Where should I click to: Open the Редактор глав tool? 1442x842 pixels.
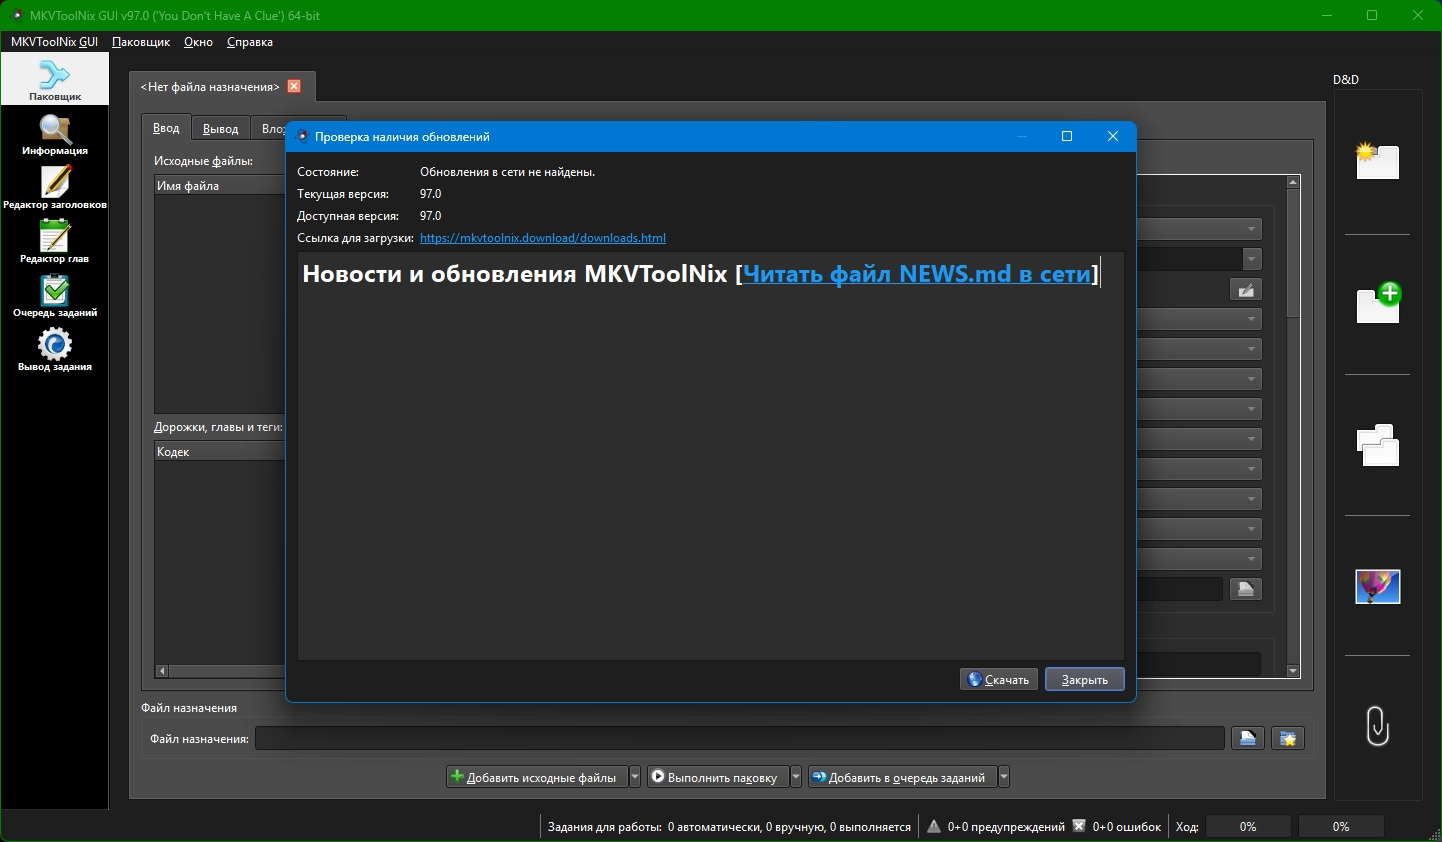coord(55,242)
